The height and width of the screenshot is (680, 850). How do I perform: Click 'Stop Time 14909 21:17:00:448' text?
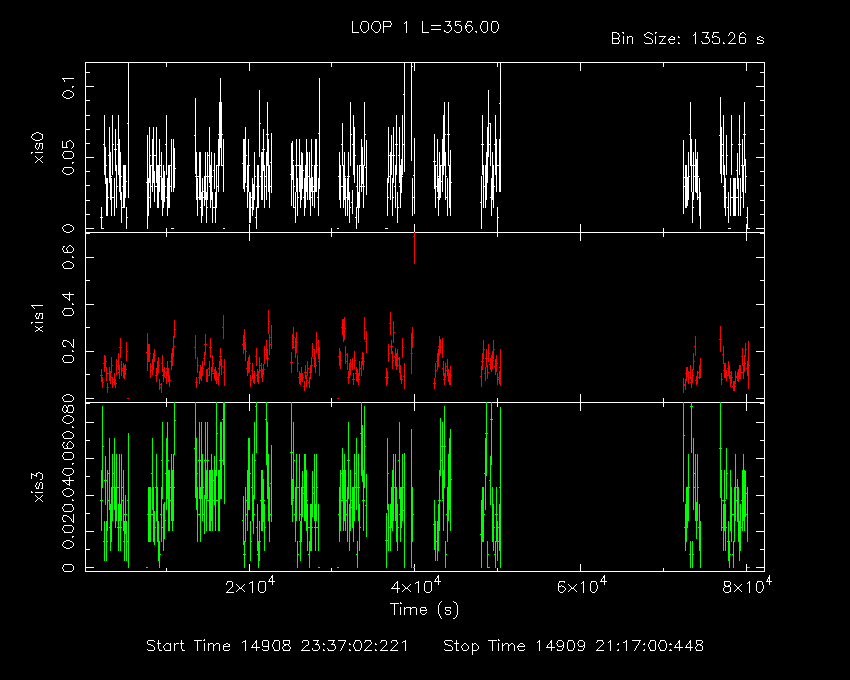(574, 646)
